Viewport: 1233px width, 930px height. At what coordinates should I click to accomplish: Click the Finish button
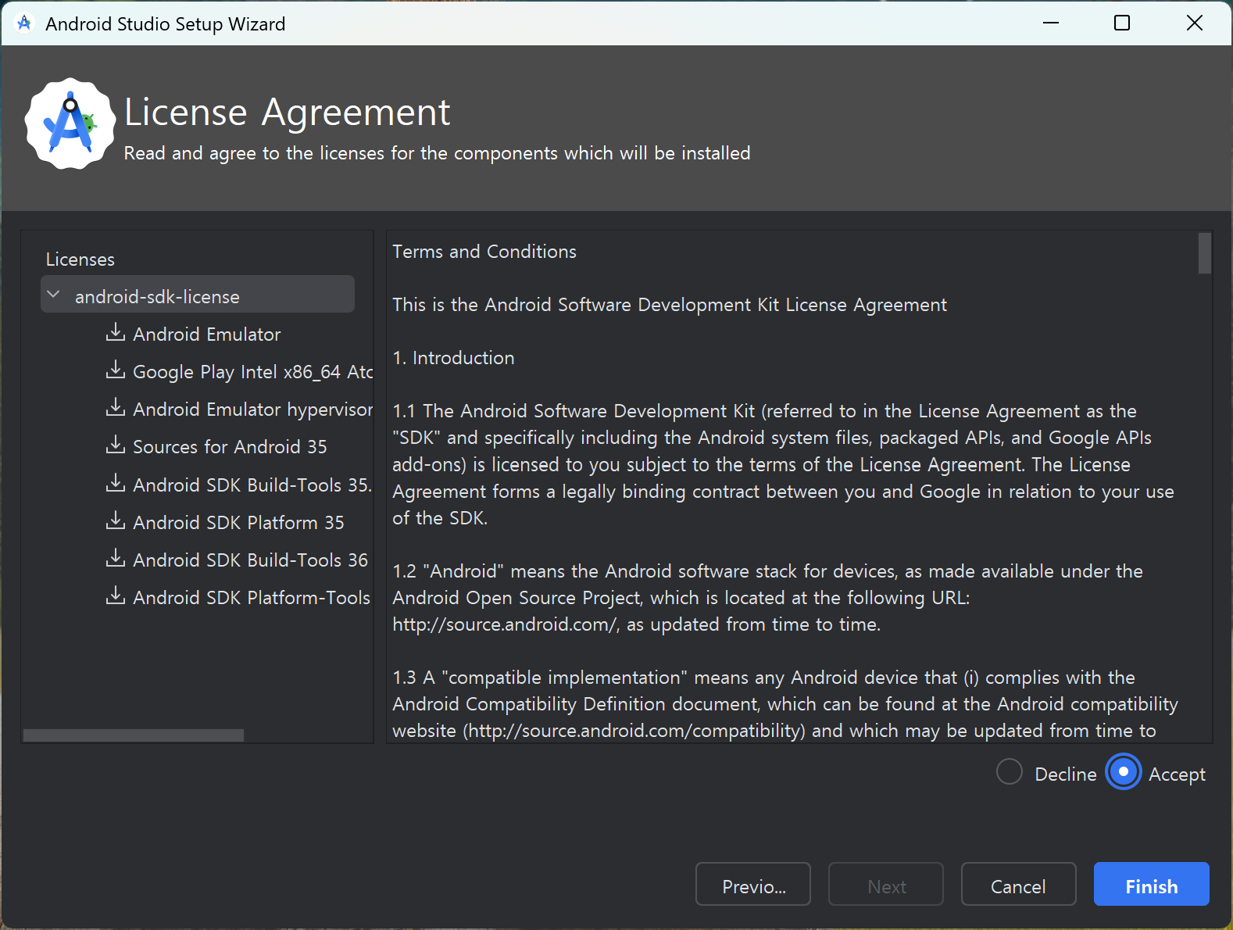click(x=1151, y=885)
